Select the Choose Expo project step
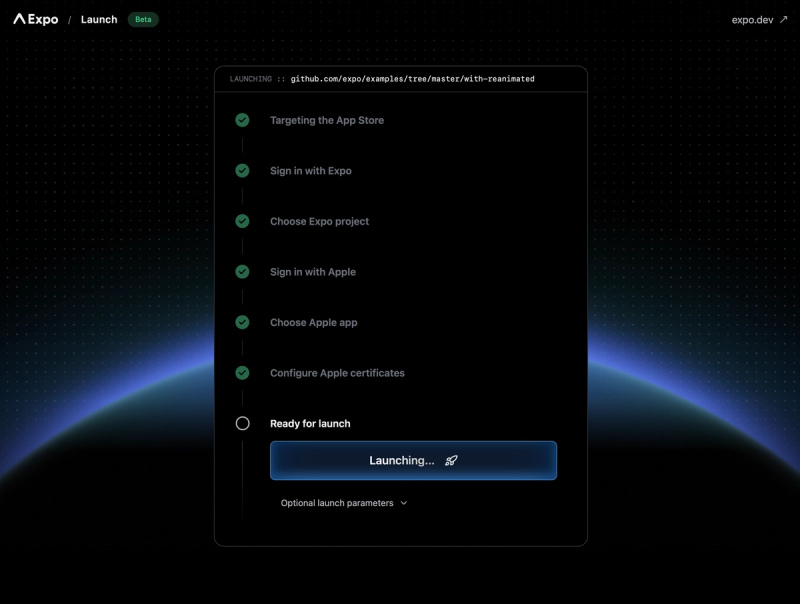 pyautogui.click(x=319, y=221)
